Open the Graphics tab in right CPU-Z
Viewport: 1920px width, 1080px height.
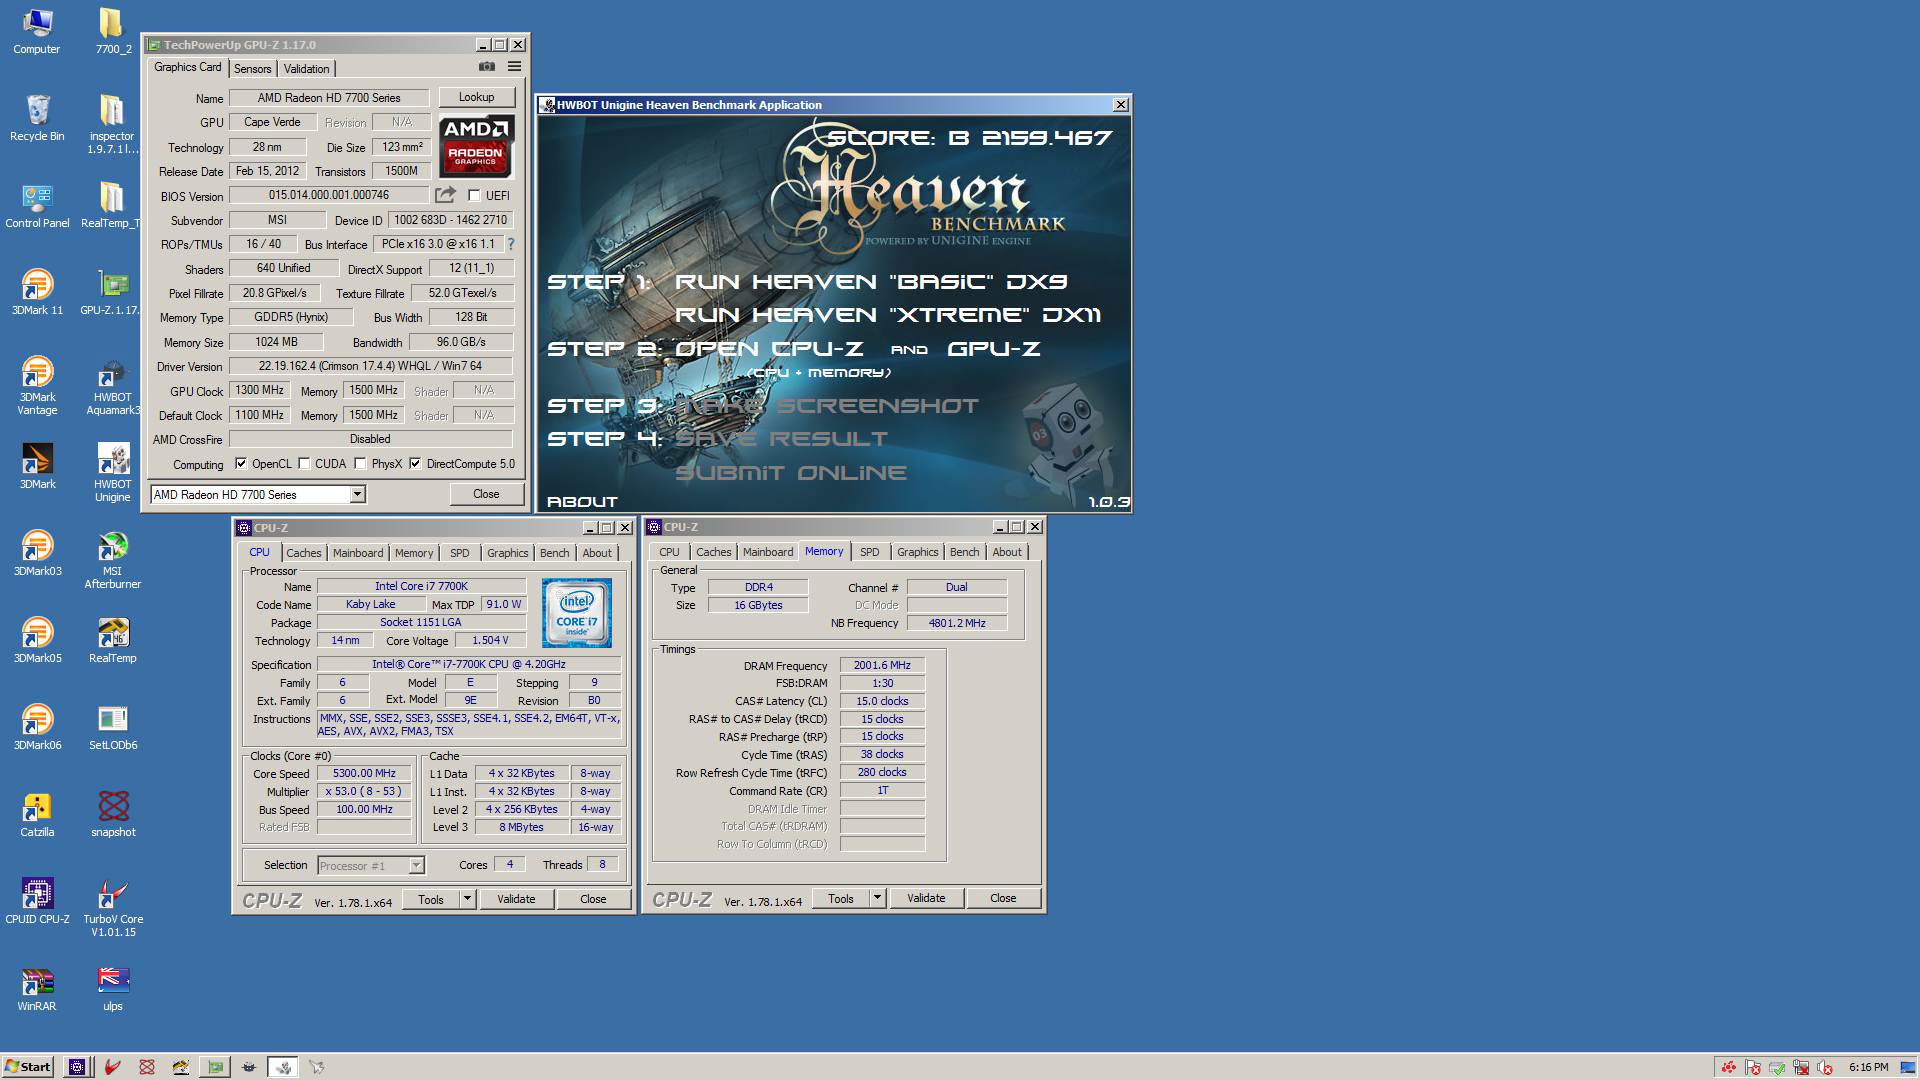(917, 552)
